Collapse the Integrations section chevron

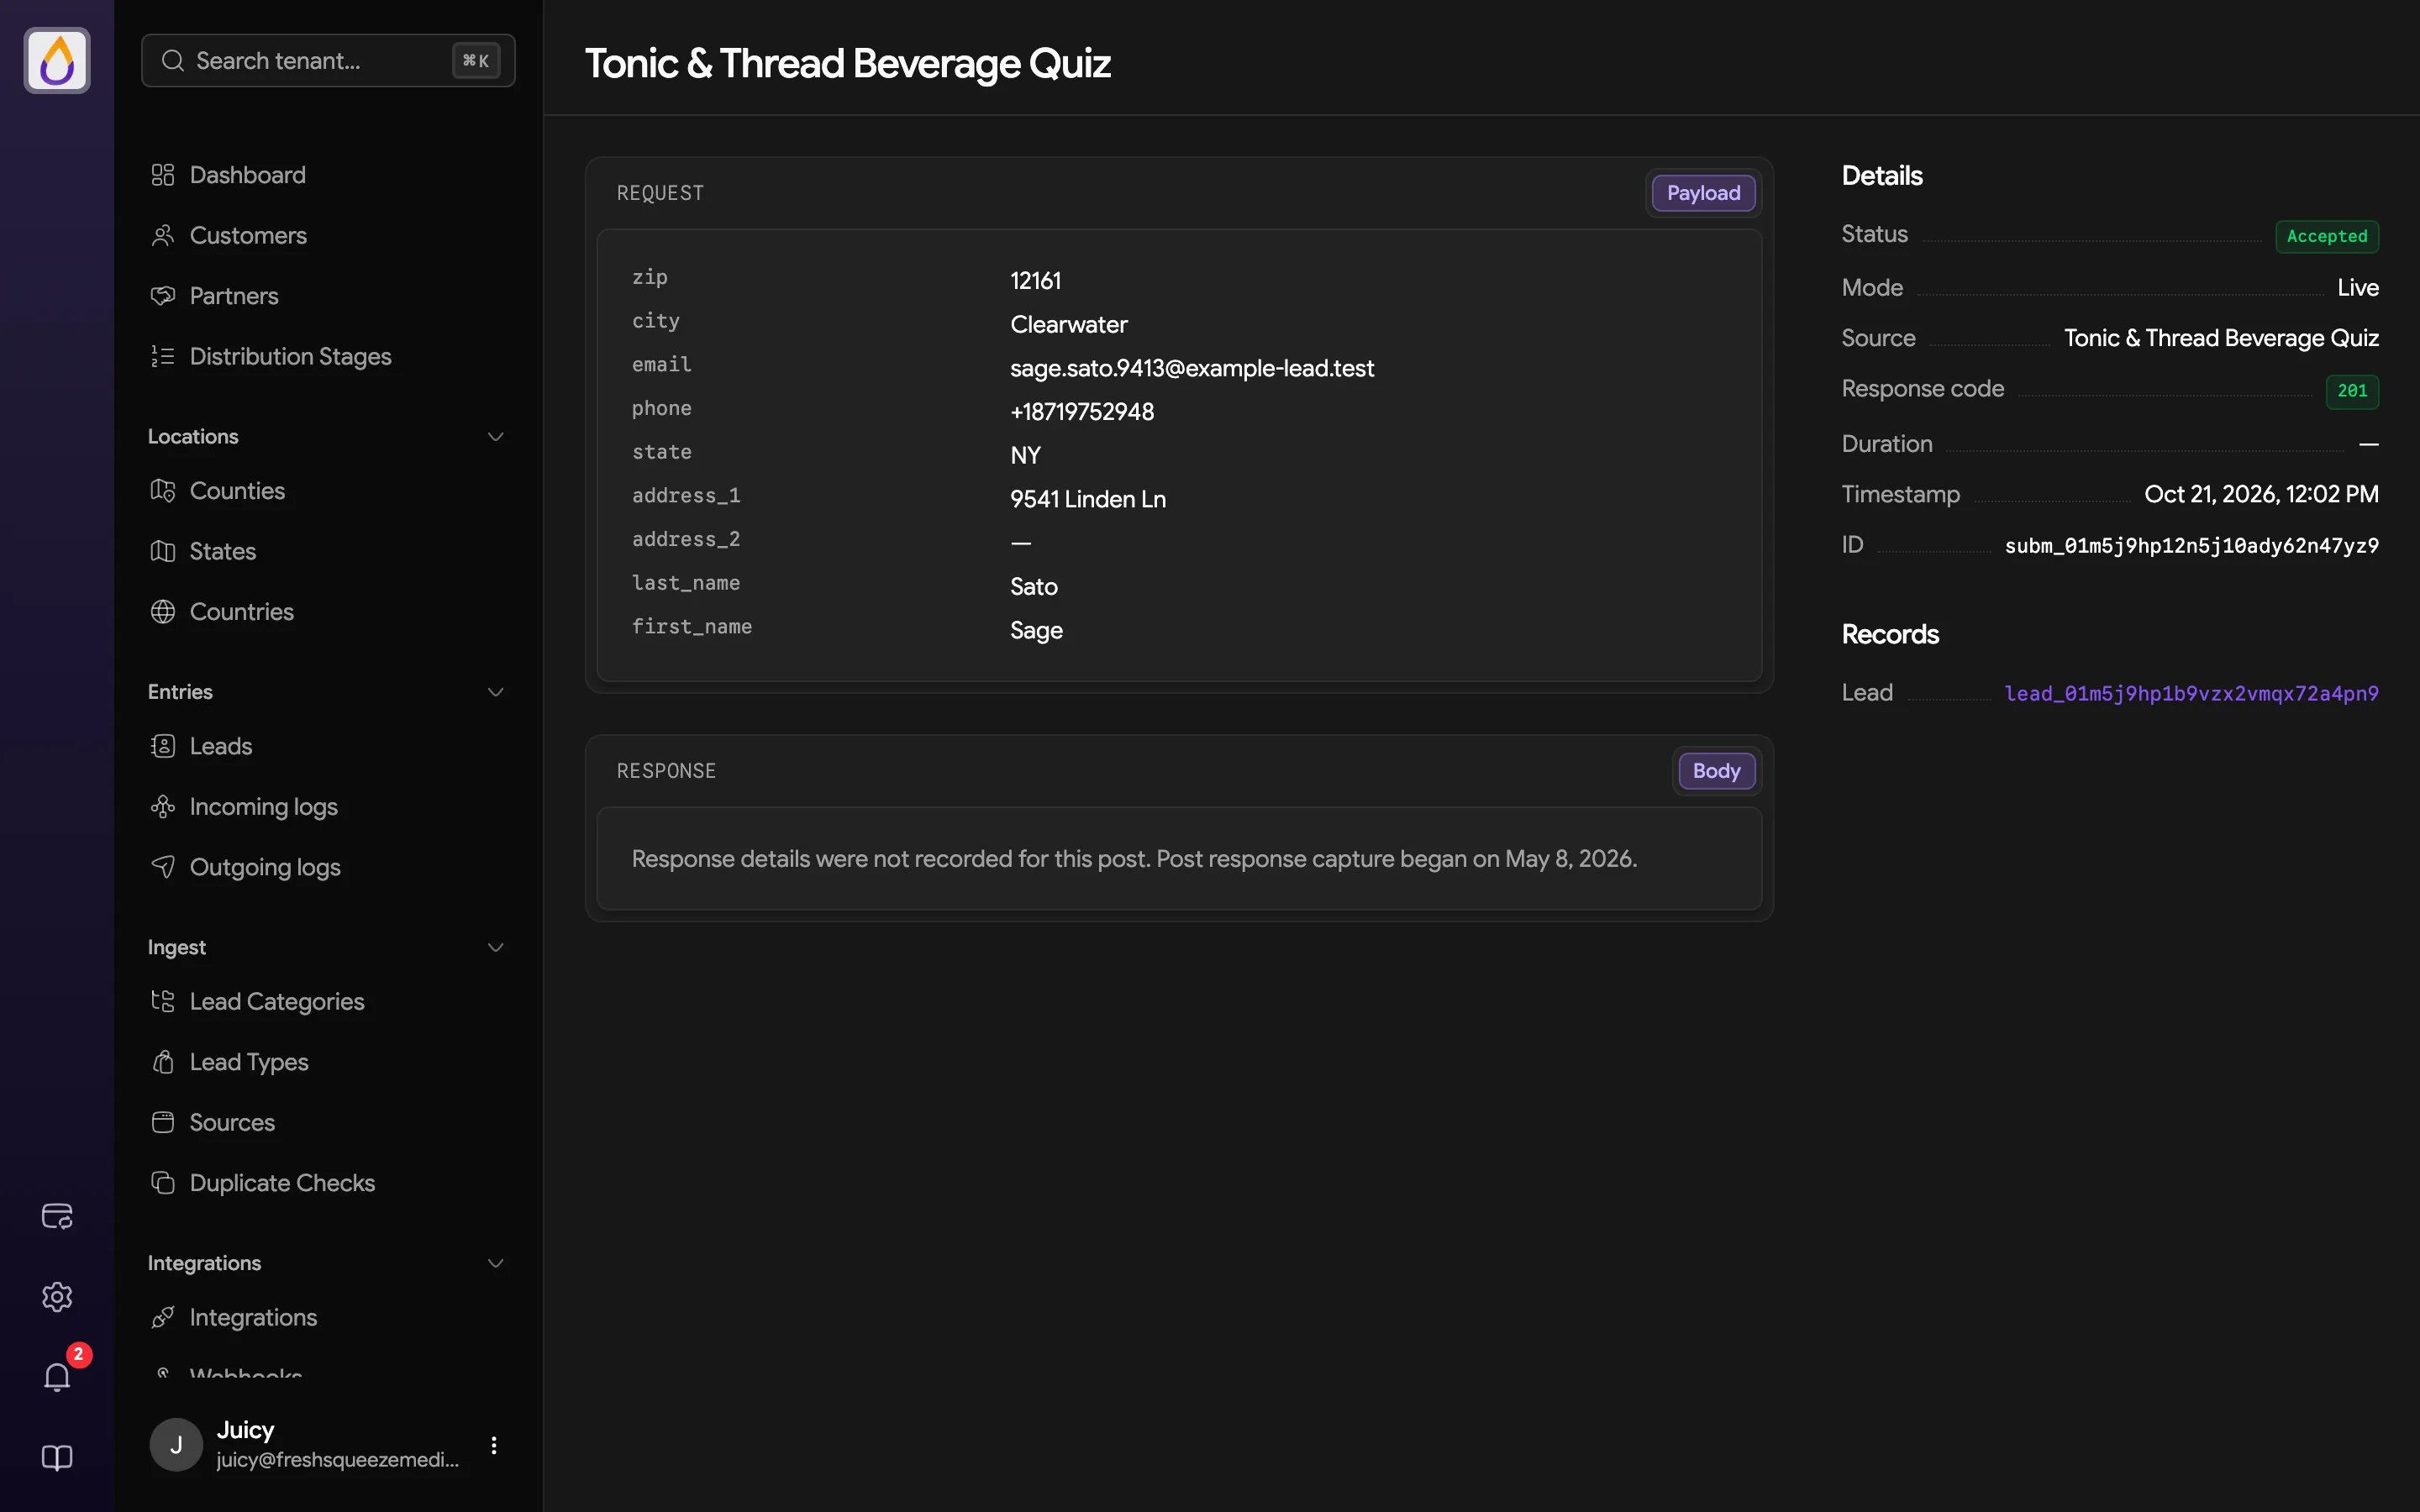click(495, 1263)
